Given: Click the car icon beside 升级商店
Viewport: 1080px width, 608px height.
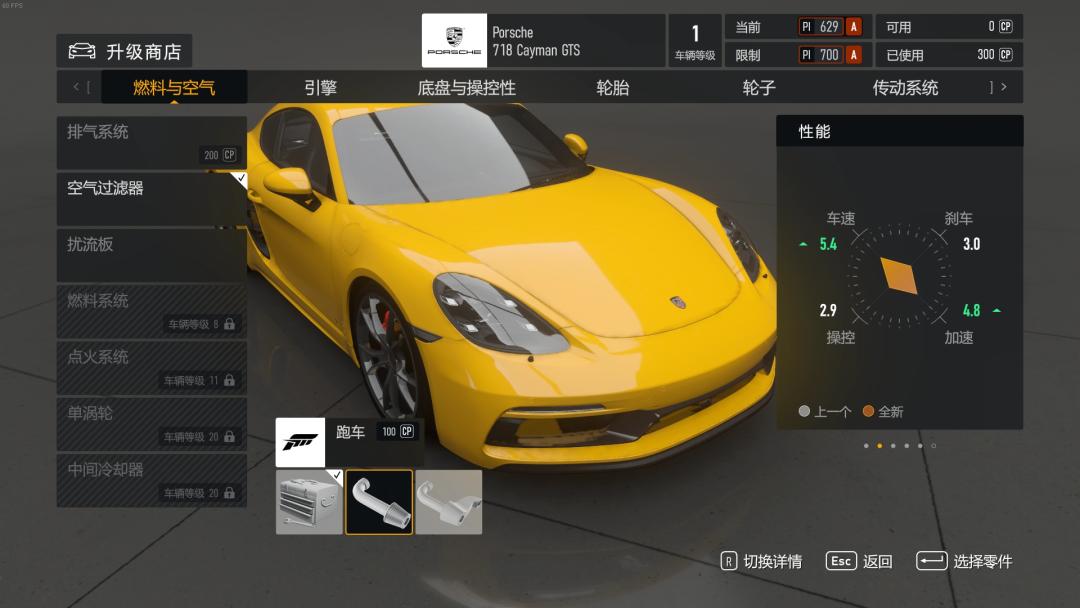Looking at the screenshot, I should (82, 51).
